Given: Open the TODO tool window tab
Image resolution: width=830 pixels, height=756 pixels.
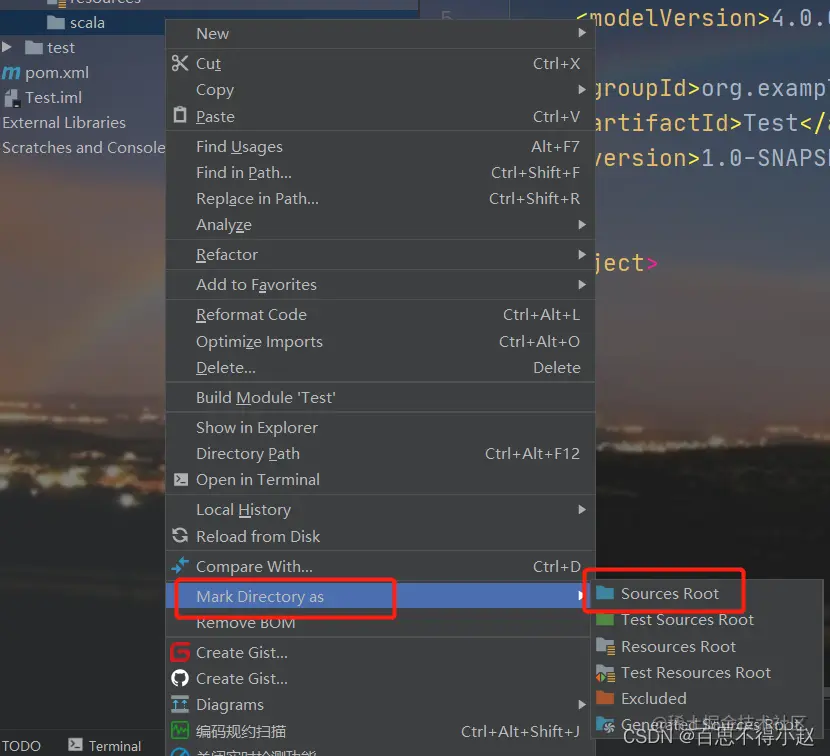Looking at the screenshot, I should (21, 745).
